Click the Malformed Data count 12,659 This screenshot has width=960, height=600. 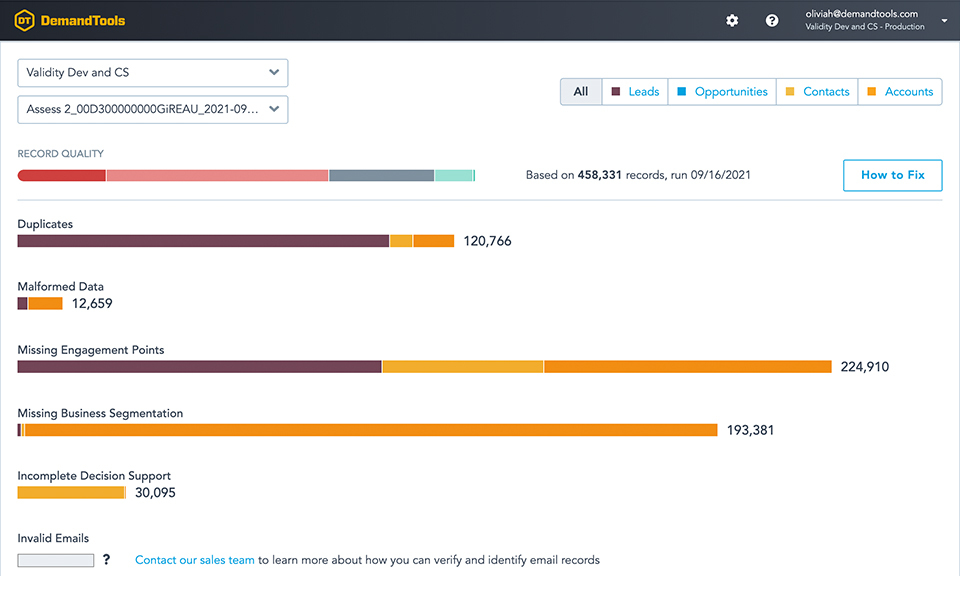coord(92,304)
